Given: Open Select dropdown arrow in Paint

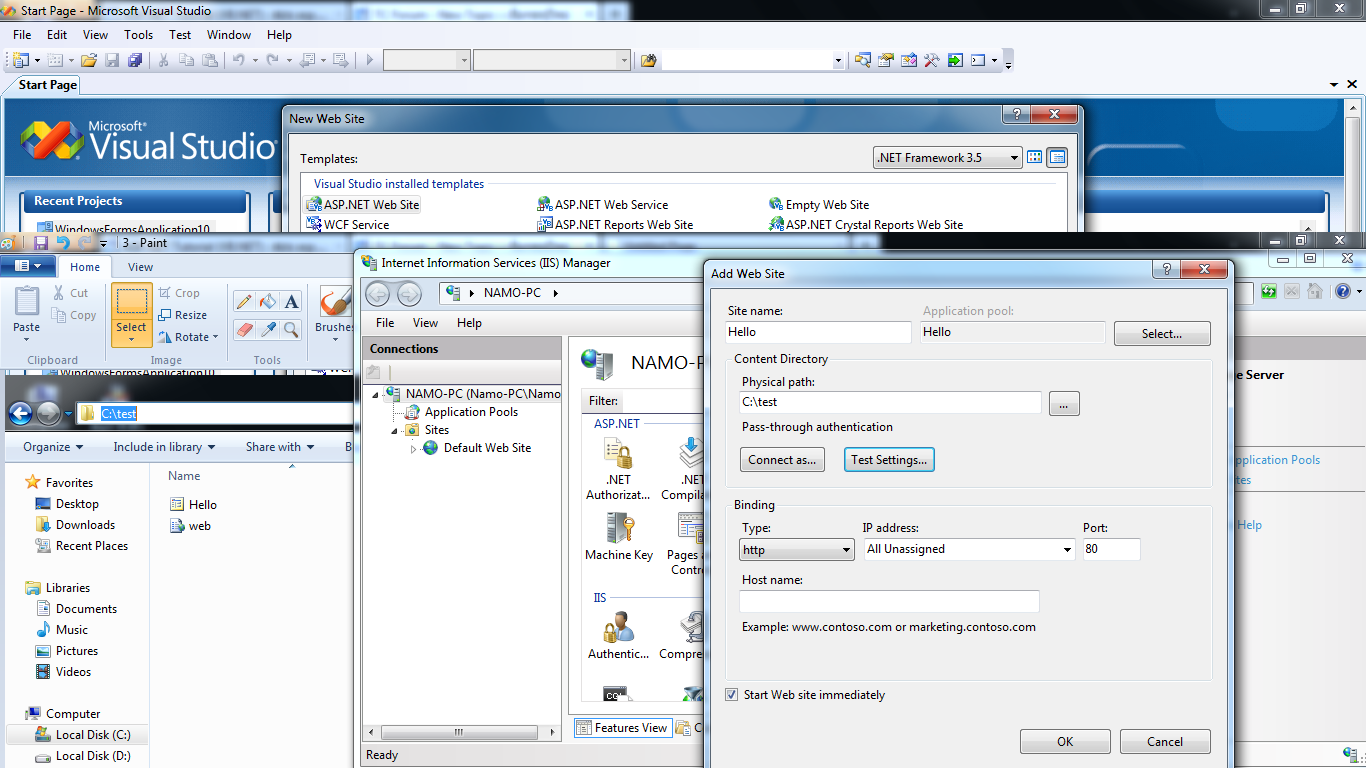Looking at the screenshot, I should click(131, 339).
